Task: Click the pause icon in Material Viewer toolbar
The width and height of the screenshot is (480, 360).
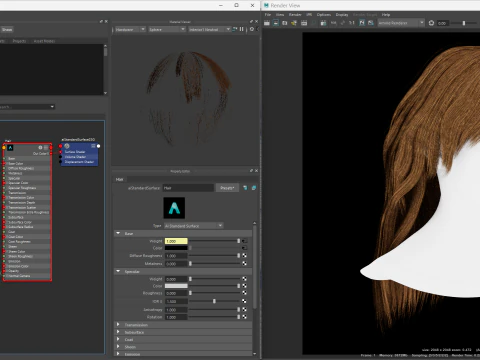Action: click(x=242, y=29)
